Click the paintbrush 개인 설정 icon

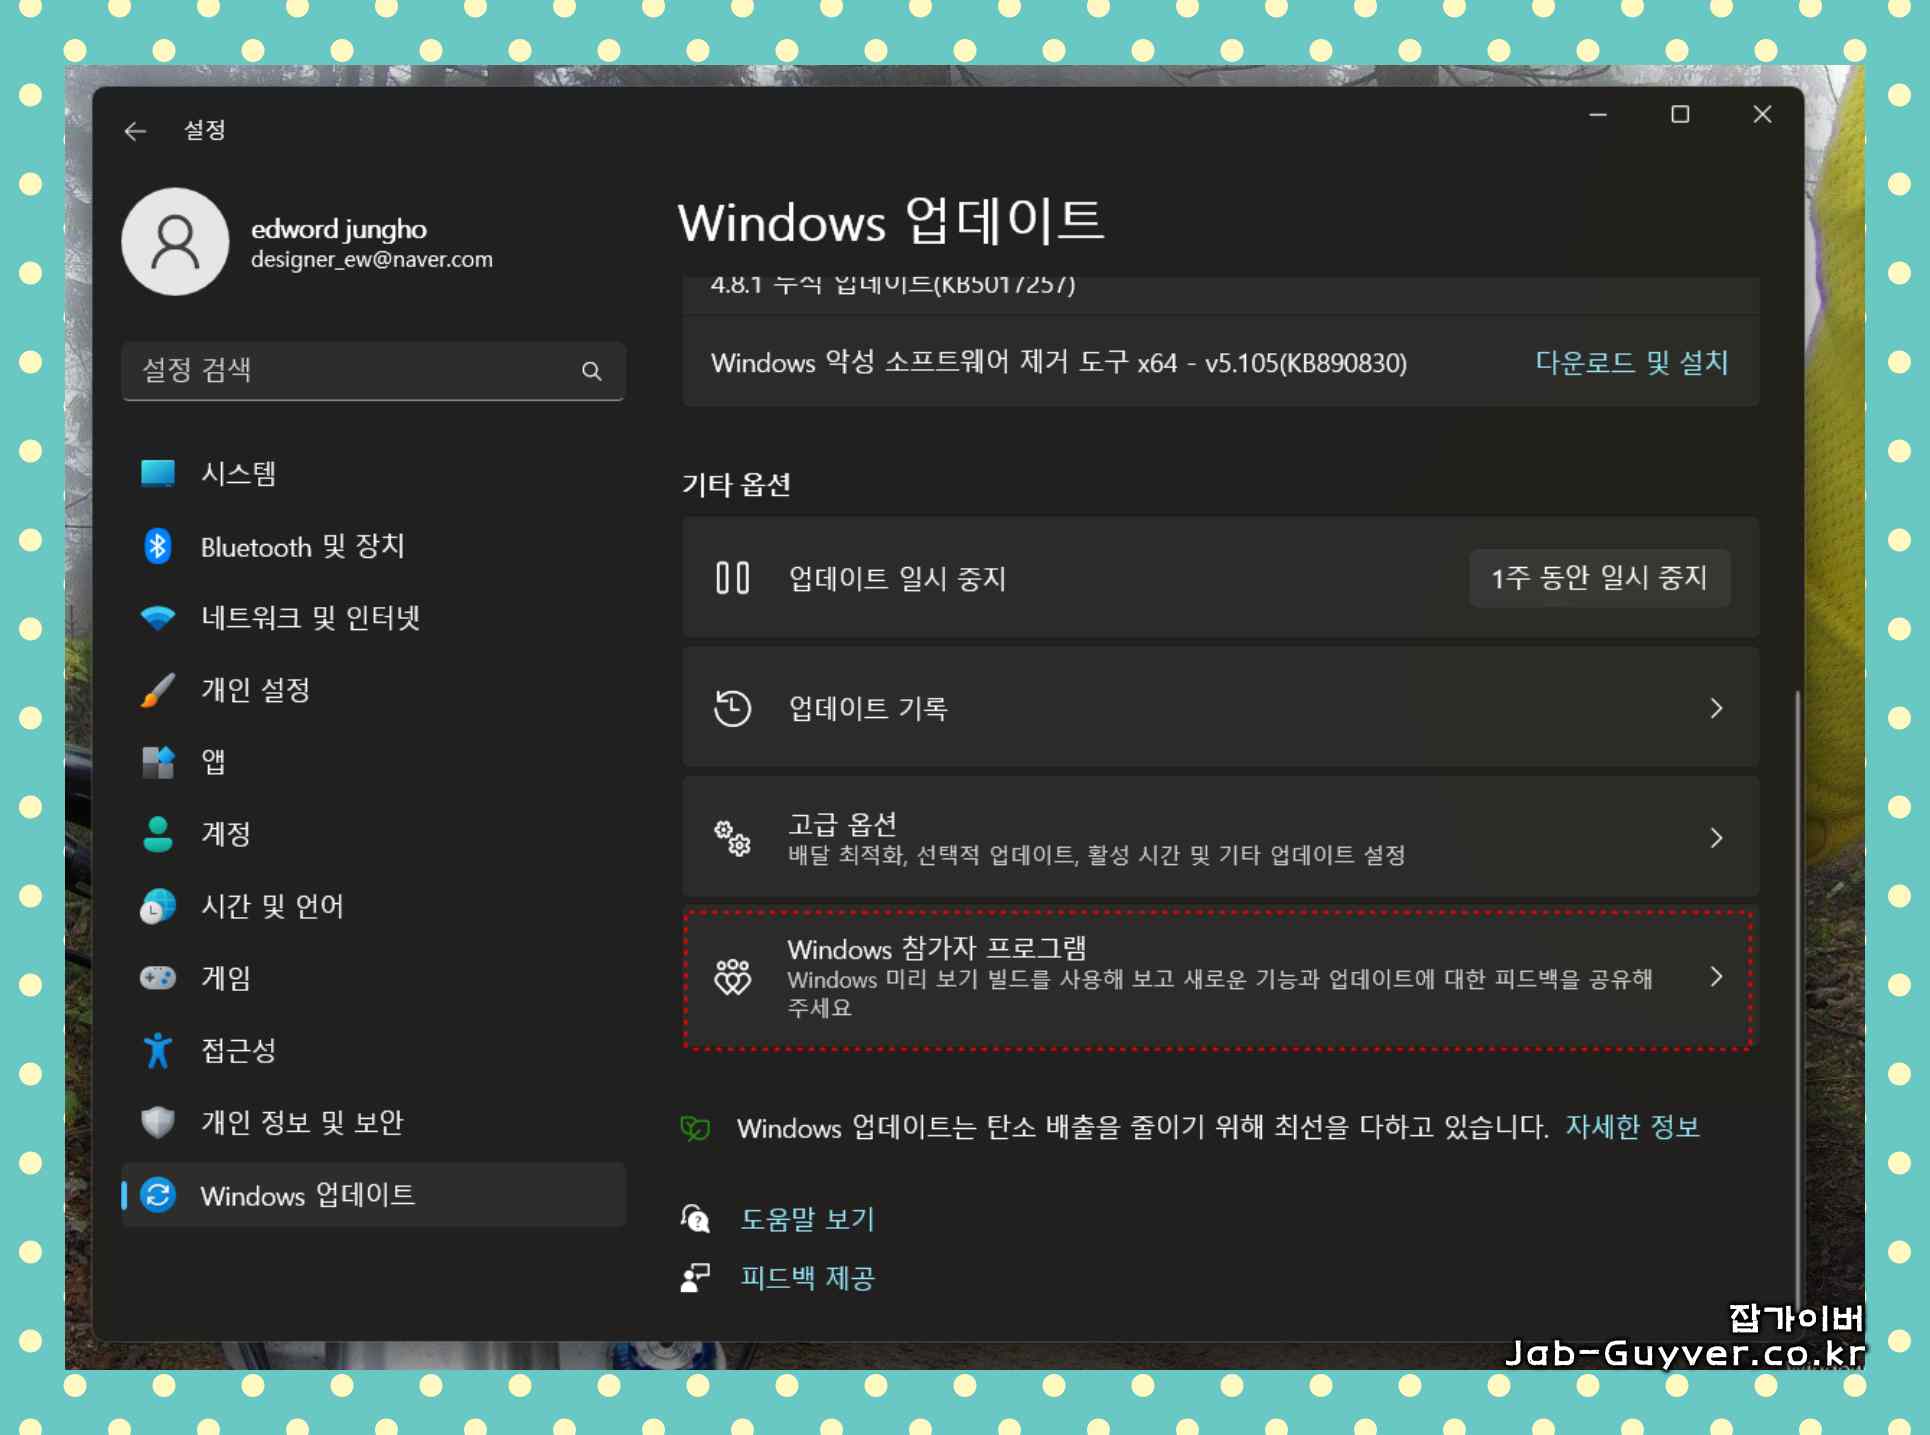158,690
